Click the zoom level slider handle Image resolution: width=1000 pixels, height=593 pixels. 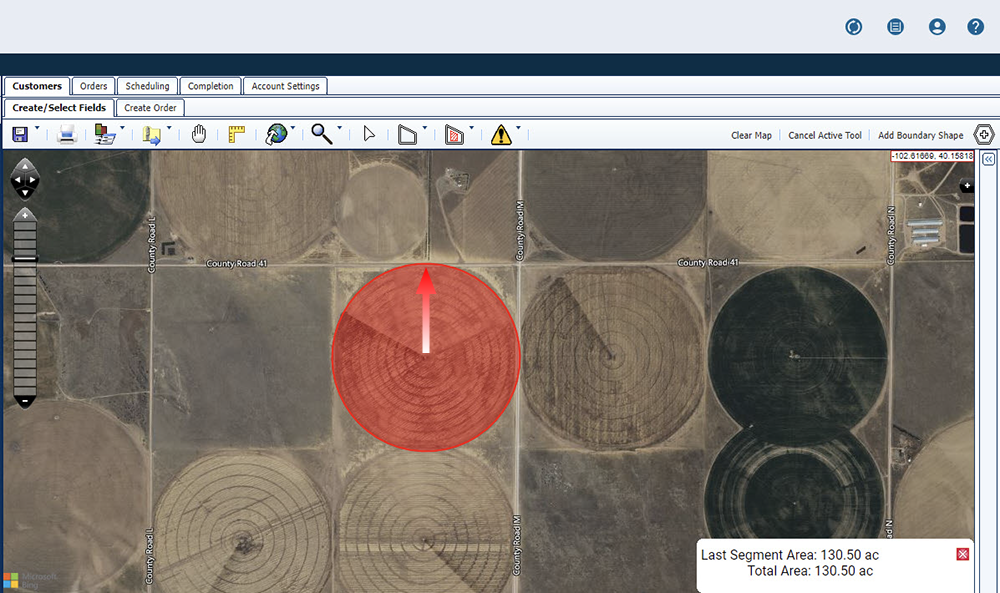tap(25, 259)
